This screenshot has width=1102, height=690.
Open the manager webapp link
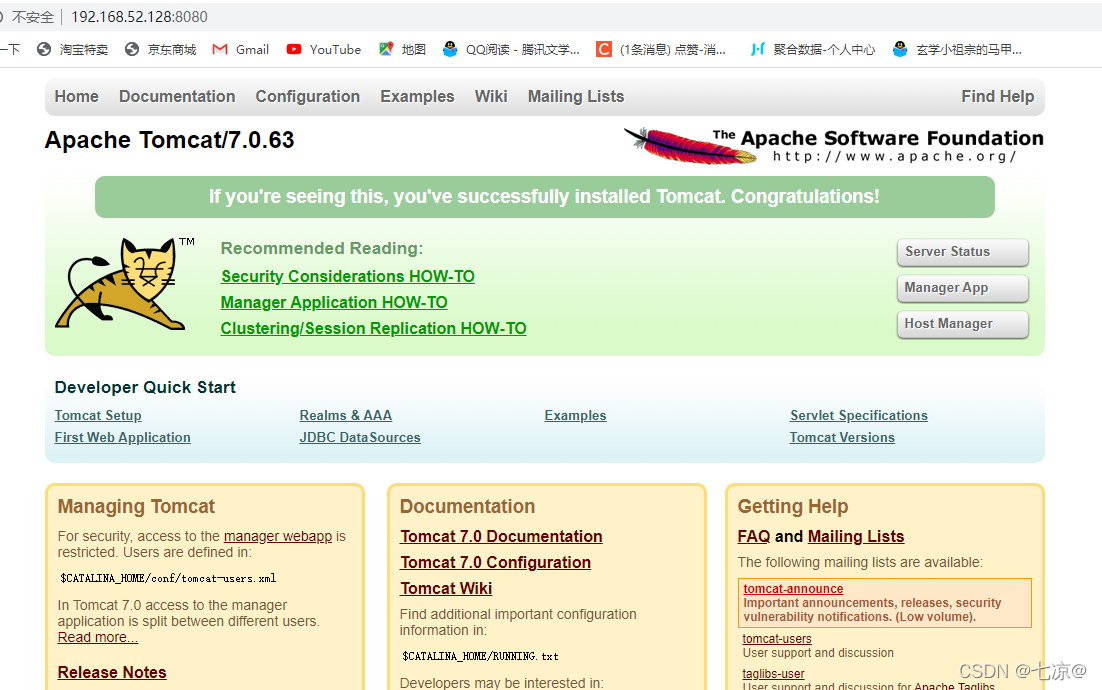(278, 536)
